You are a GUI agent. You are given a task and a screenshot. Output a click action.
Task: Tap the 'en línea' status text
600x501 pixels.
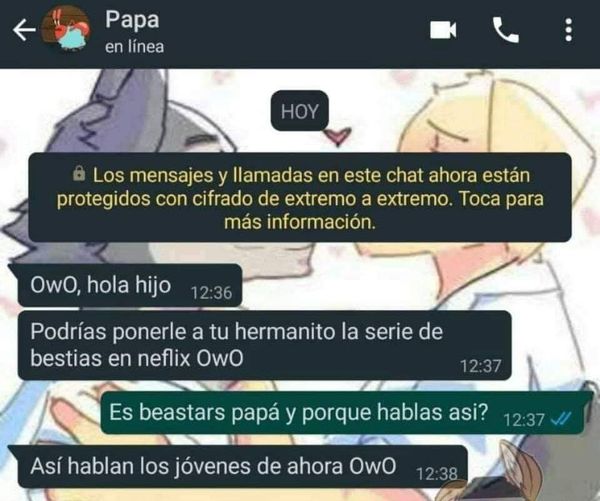click(134, 47)
